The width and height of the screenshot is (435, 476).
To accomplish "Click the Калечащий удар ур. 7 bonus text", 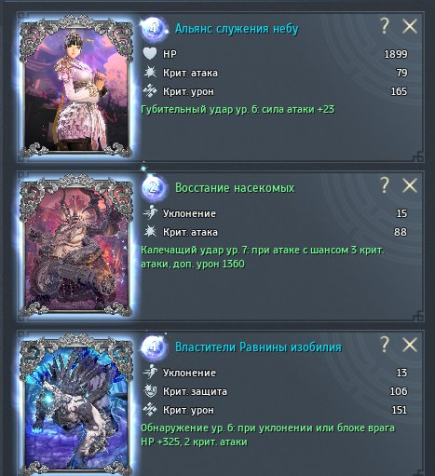I will point(262,257).
